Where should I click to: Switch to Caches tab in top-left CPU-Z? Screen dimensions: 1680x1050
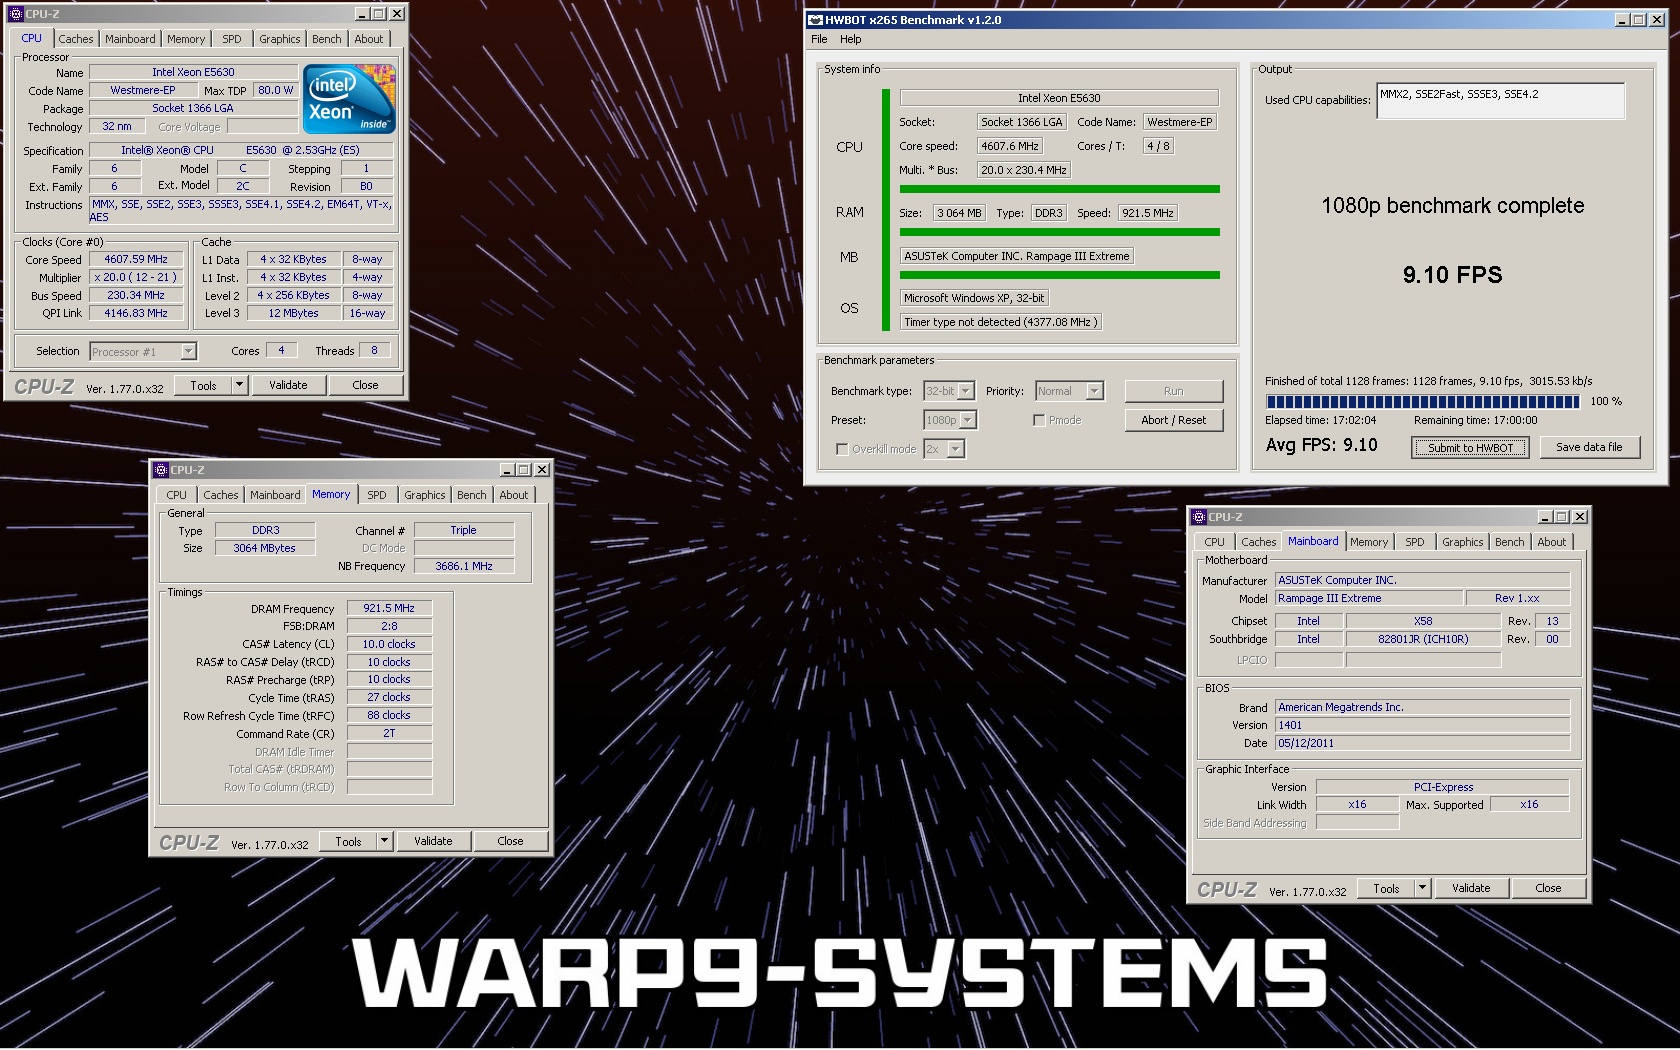coord(76,39)
